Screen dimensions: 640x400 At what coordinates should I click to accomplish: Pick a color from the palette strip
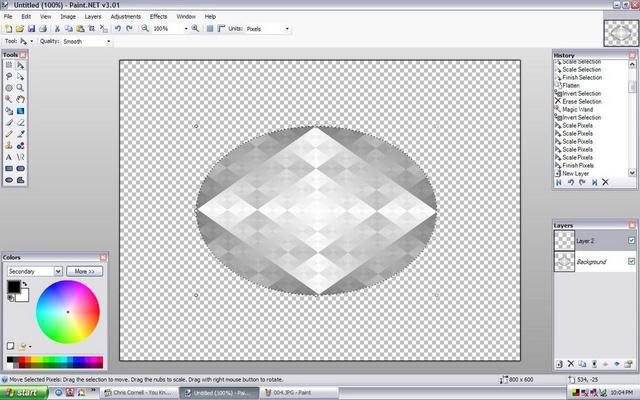(x=55, y=362)
